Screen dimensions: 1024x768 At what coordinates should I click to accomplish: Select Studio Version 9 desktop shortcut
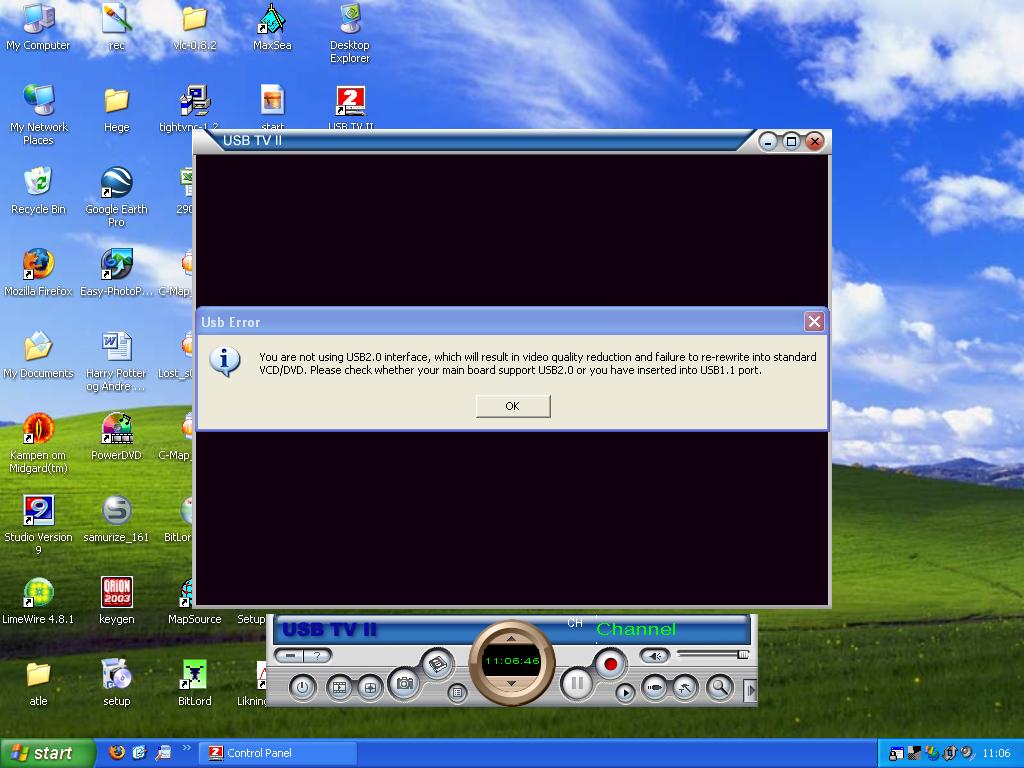(x=38, y=524)
